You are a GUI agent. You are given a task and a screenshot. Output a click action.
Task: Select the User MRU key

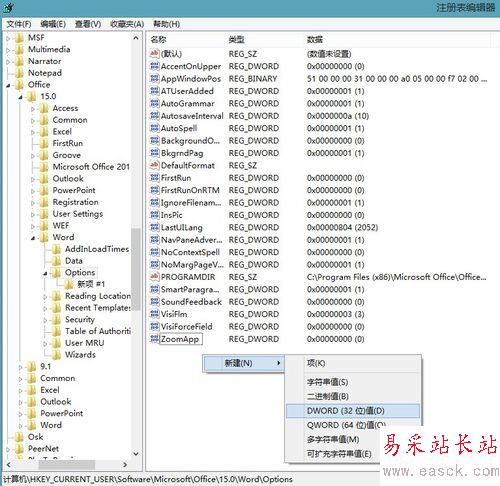click(85, 343)
